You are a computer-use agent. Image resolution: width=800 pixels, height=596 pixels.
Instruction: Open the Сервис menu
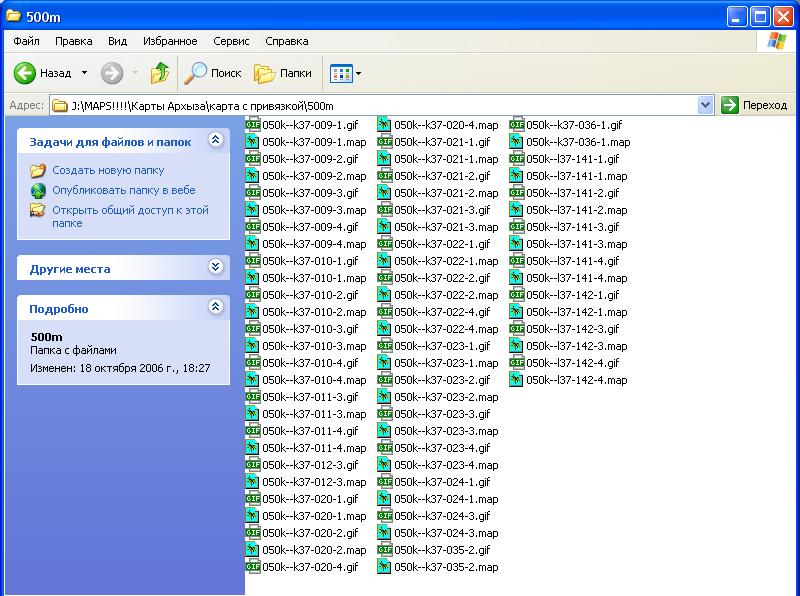pyautogui.click(x=231, y=41)
